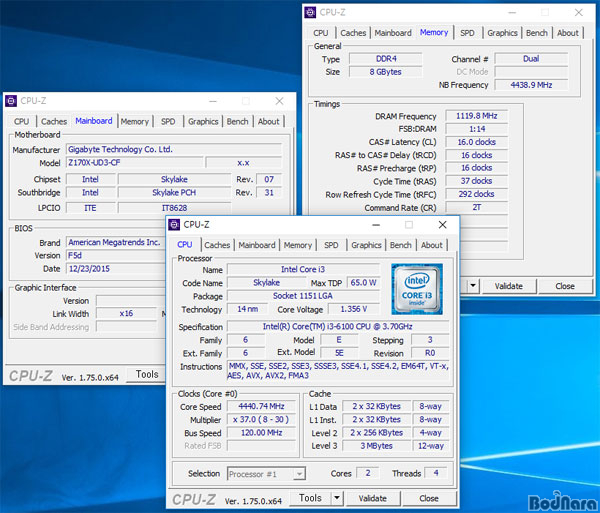Click the Specification field Intel(R) Core(TM) i3-6100
The width and height of the screenshot is (600, 513).
[x=338, y=327]
